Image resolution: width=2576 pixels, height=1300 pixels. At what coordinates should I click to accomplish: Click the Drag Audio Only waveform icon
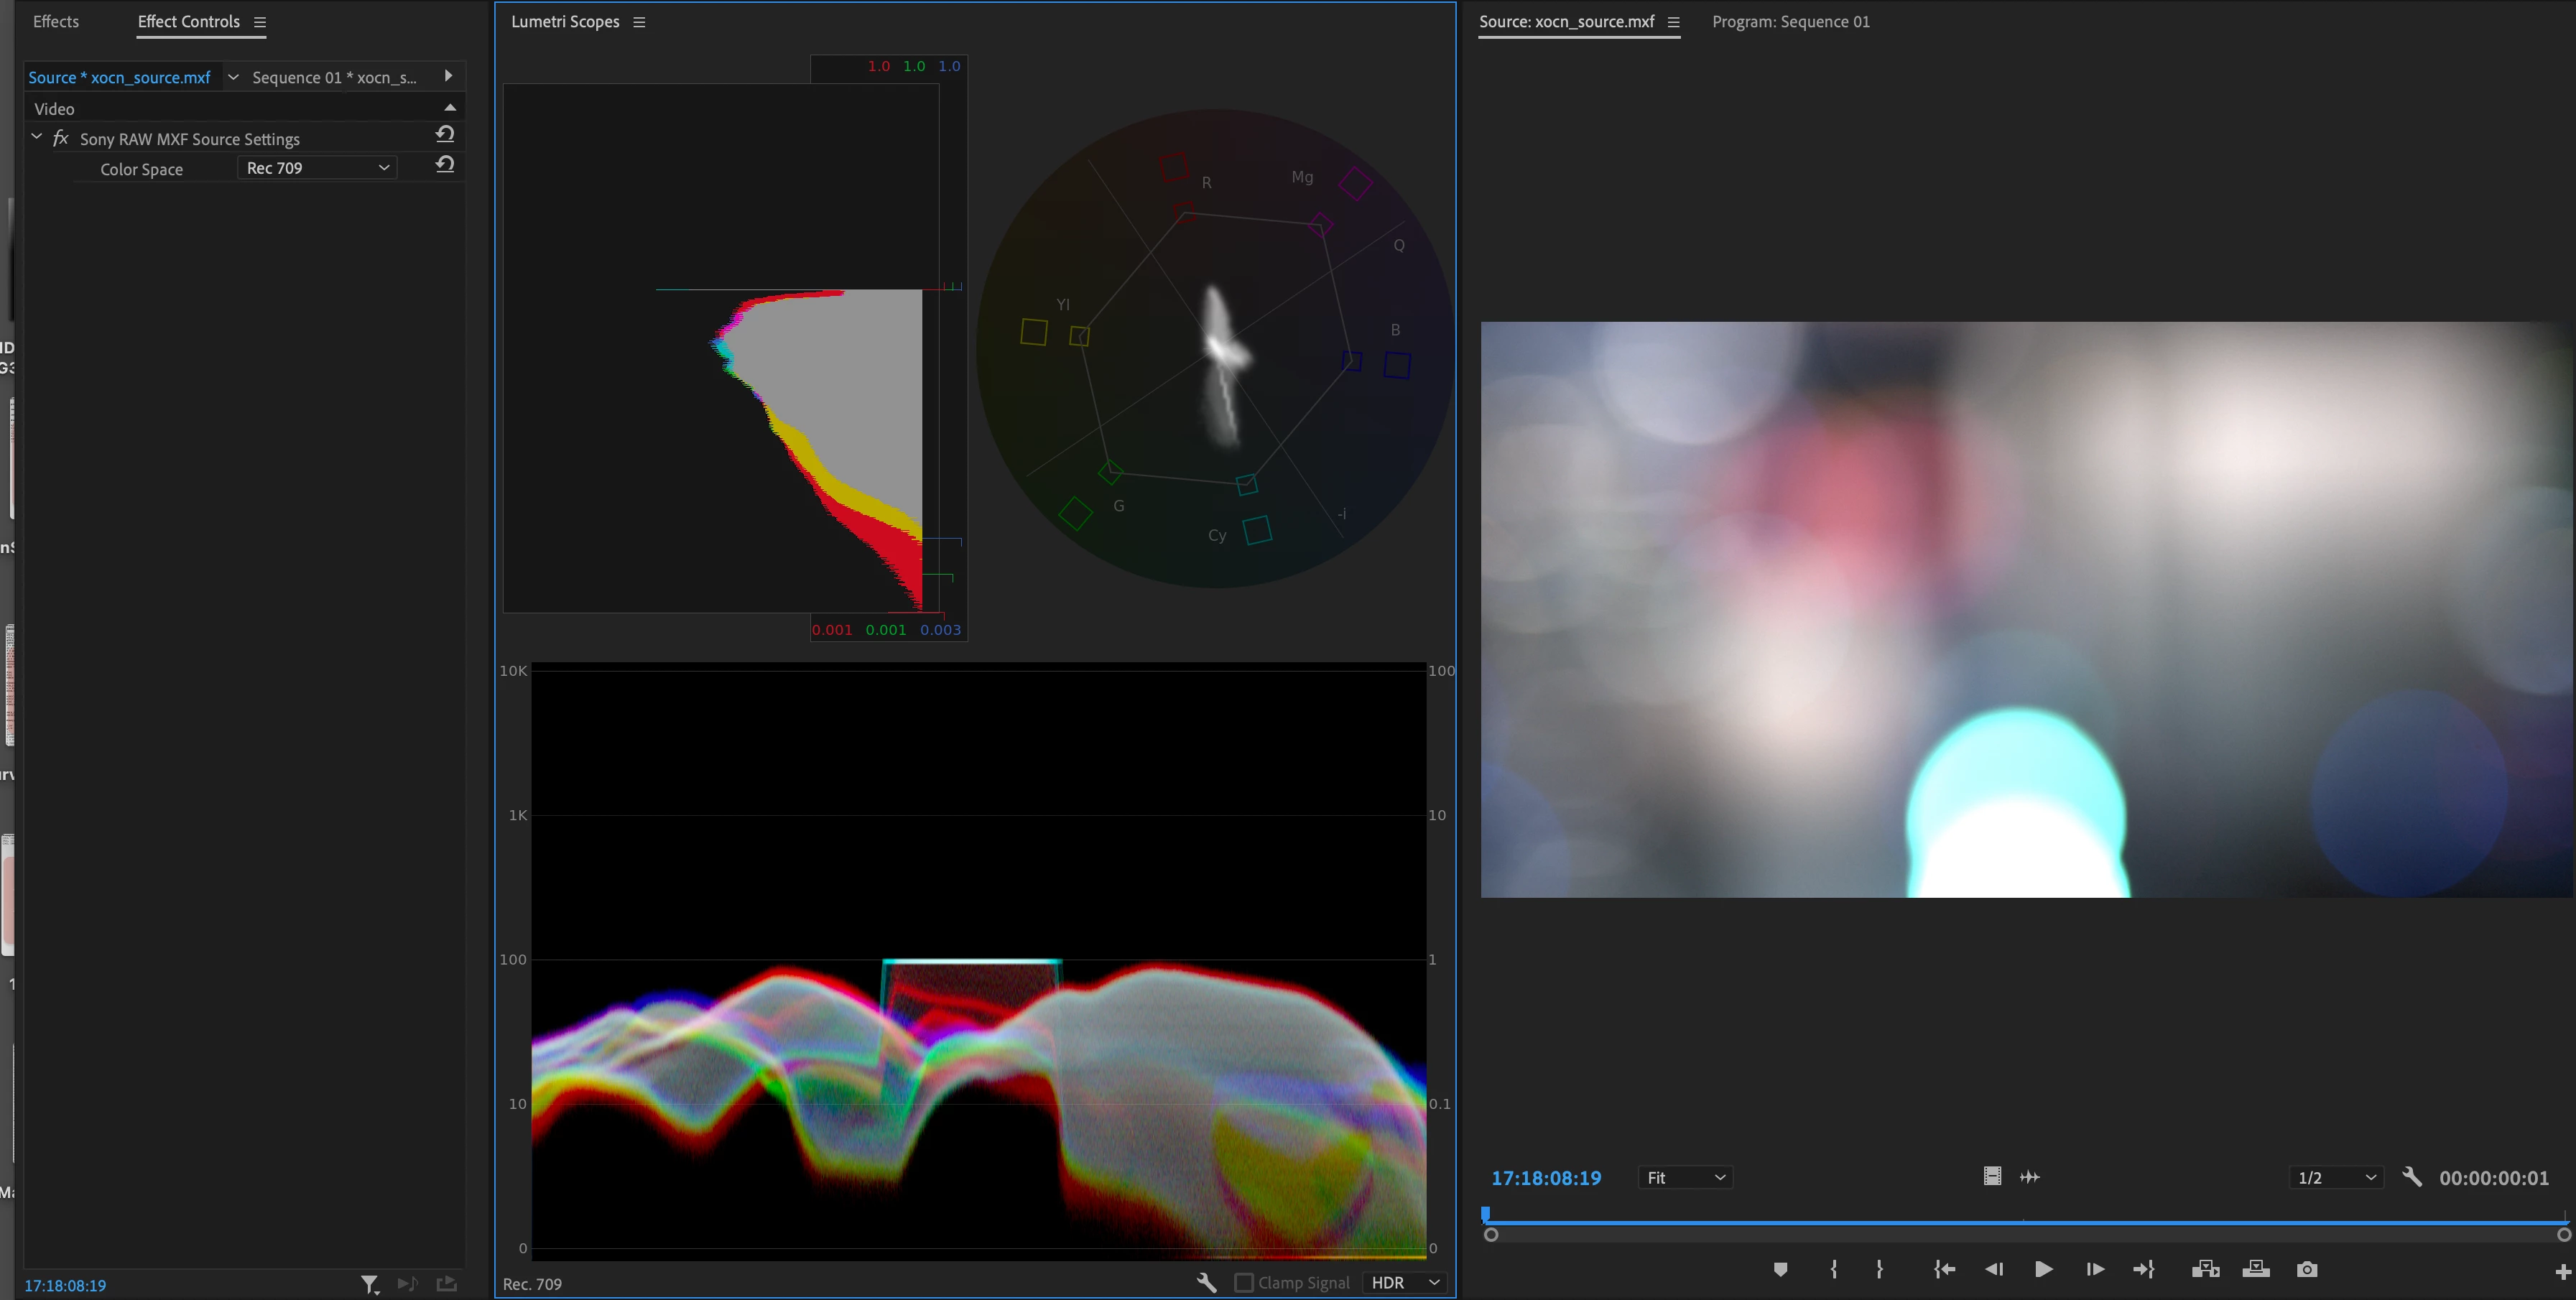point(2030,1177)
